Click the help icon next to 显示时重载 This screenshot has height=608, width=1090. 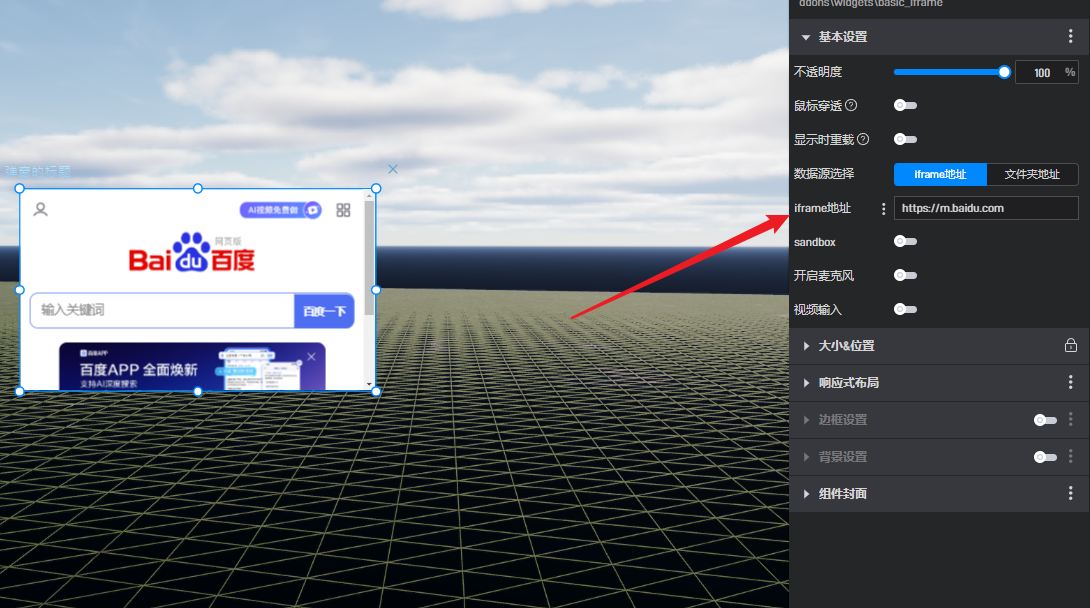863,139
